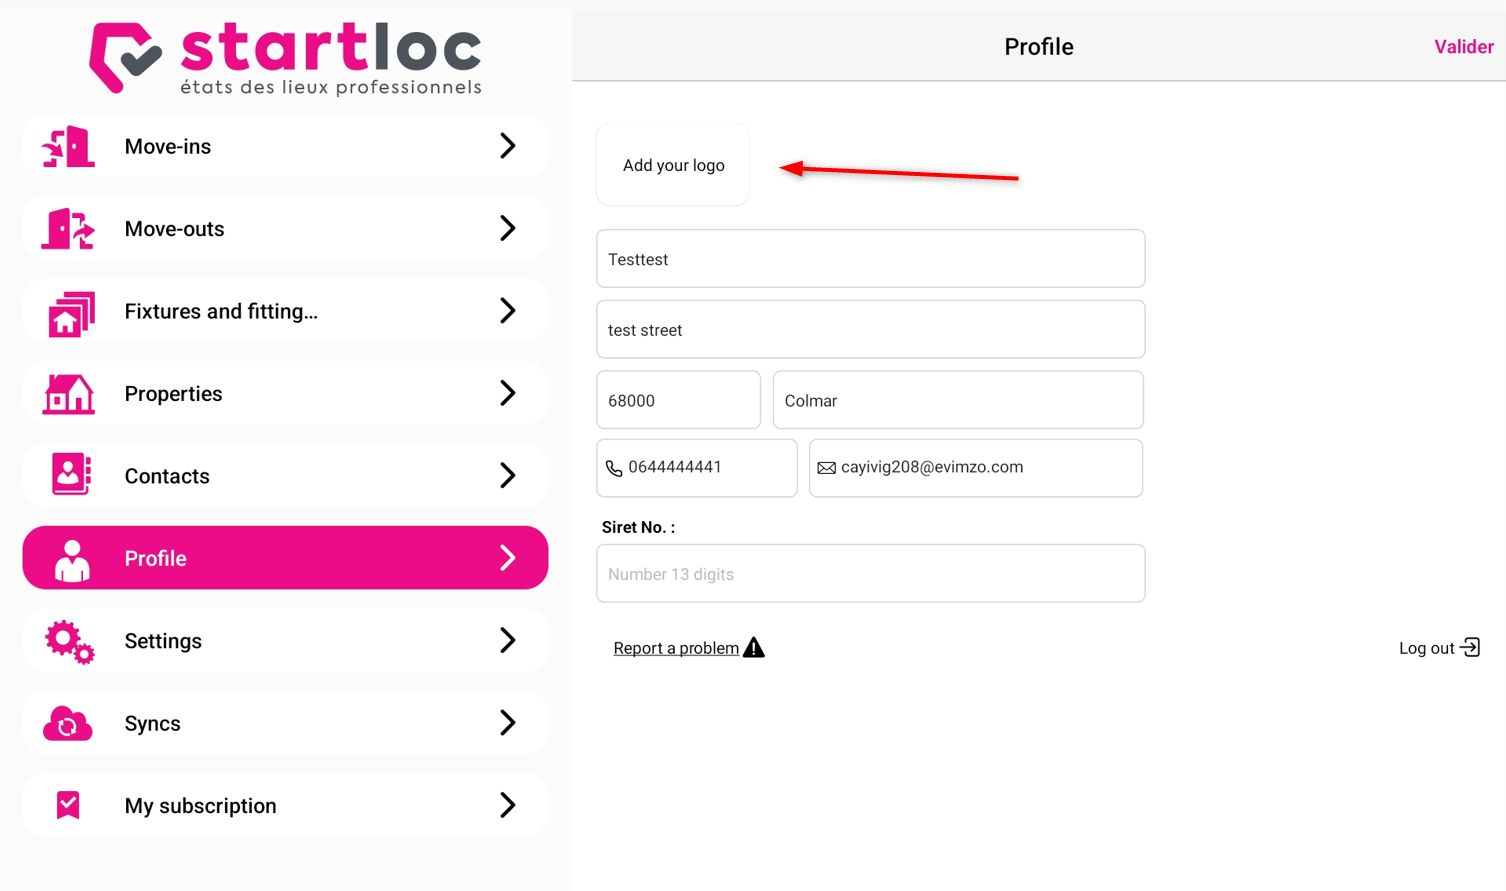Open the Contacts menu entry
Image resolution: width=1506 pixels, height=891 pixels.
coord(285,476)
